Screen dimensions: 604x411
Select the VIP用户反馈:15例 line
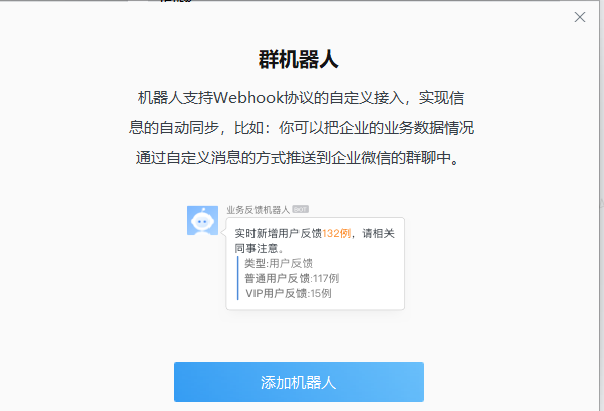tap(288, 293)
